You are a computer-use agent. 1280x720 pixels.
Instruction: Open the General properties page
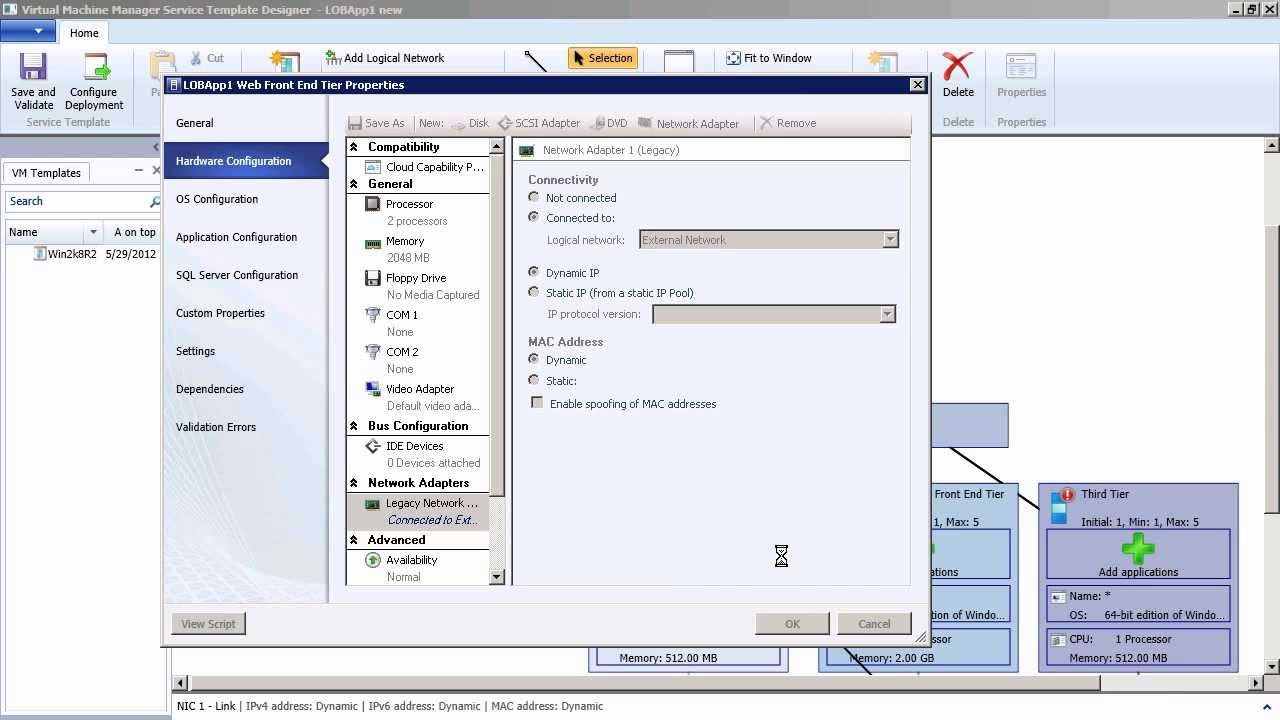click(x=245, y=123)
